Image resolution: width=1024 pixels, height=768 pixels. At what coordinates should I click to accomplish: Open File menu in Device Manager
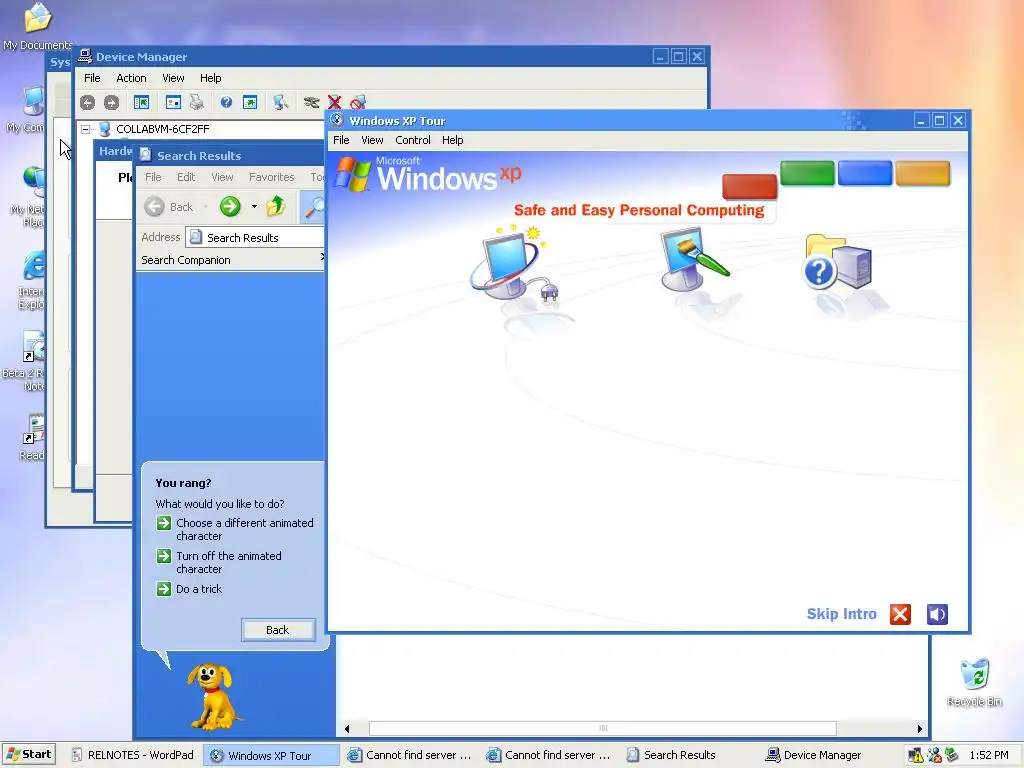92,78
